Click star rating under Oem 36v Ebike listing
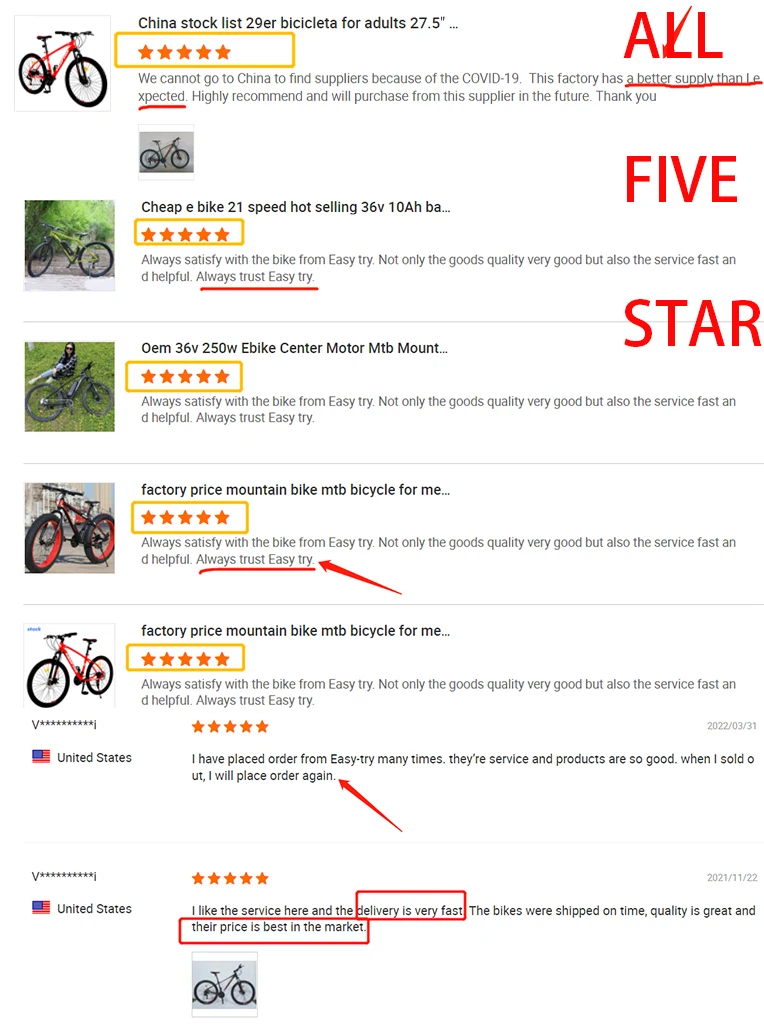 (x=185, y=377)
